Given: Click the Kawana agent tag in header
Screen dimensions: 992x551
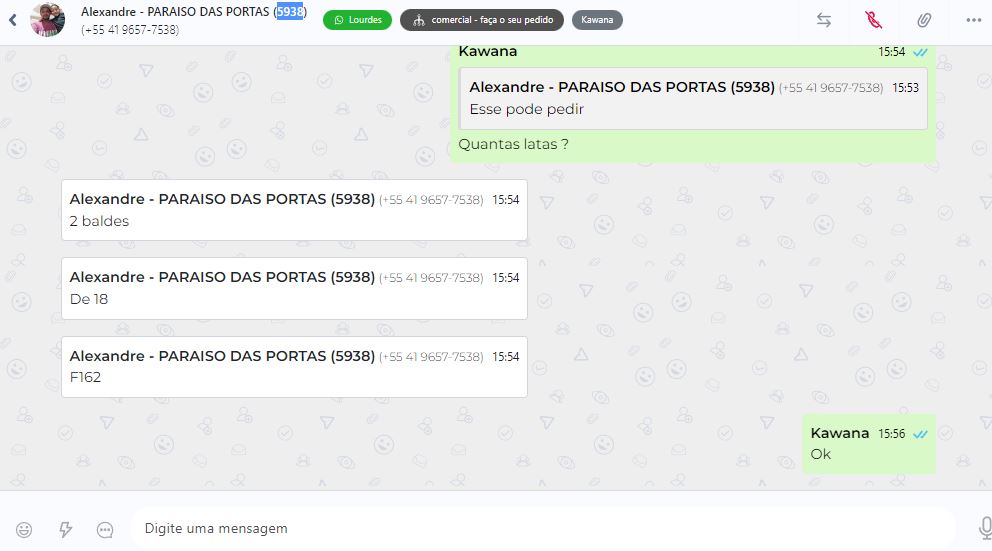Looking at the screenshot, I should (x=597, y=20).
